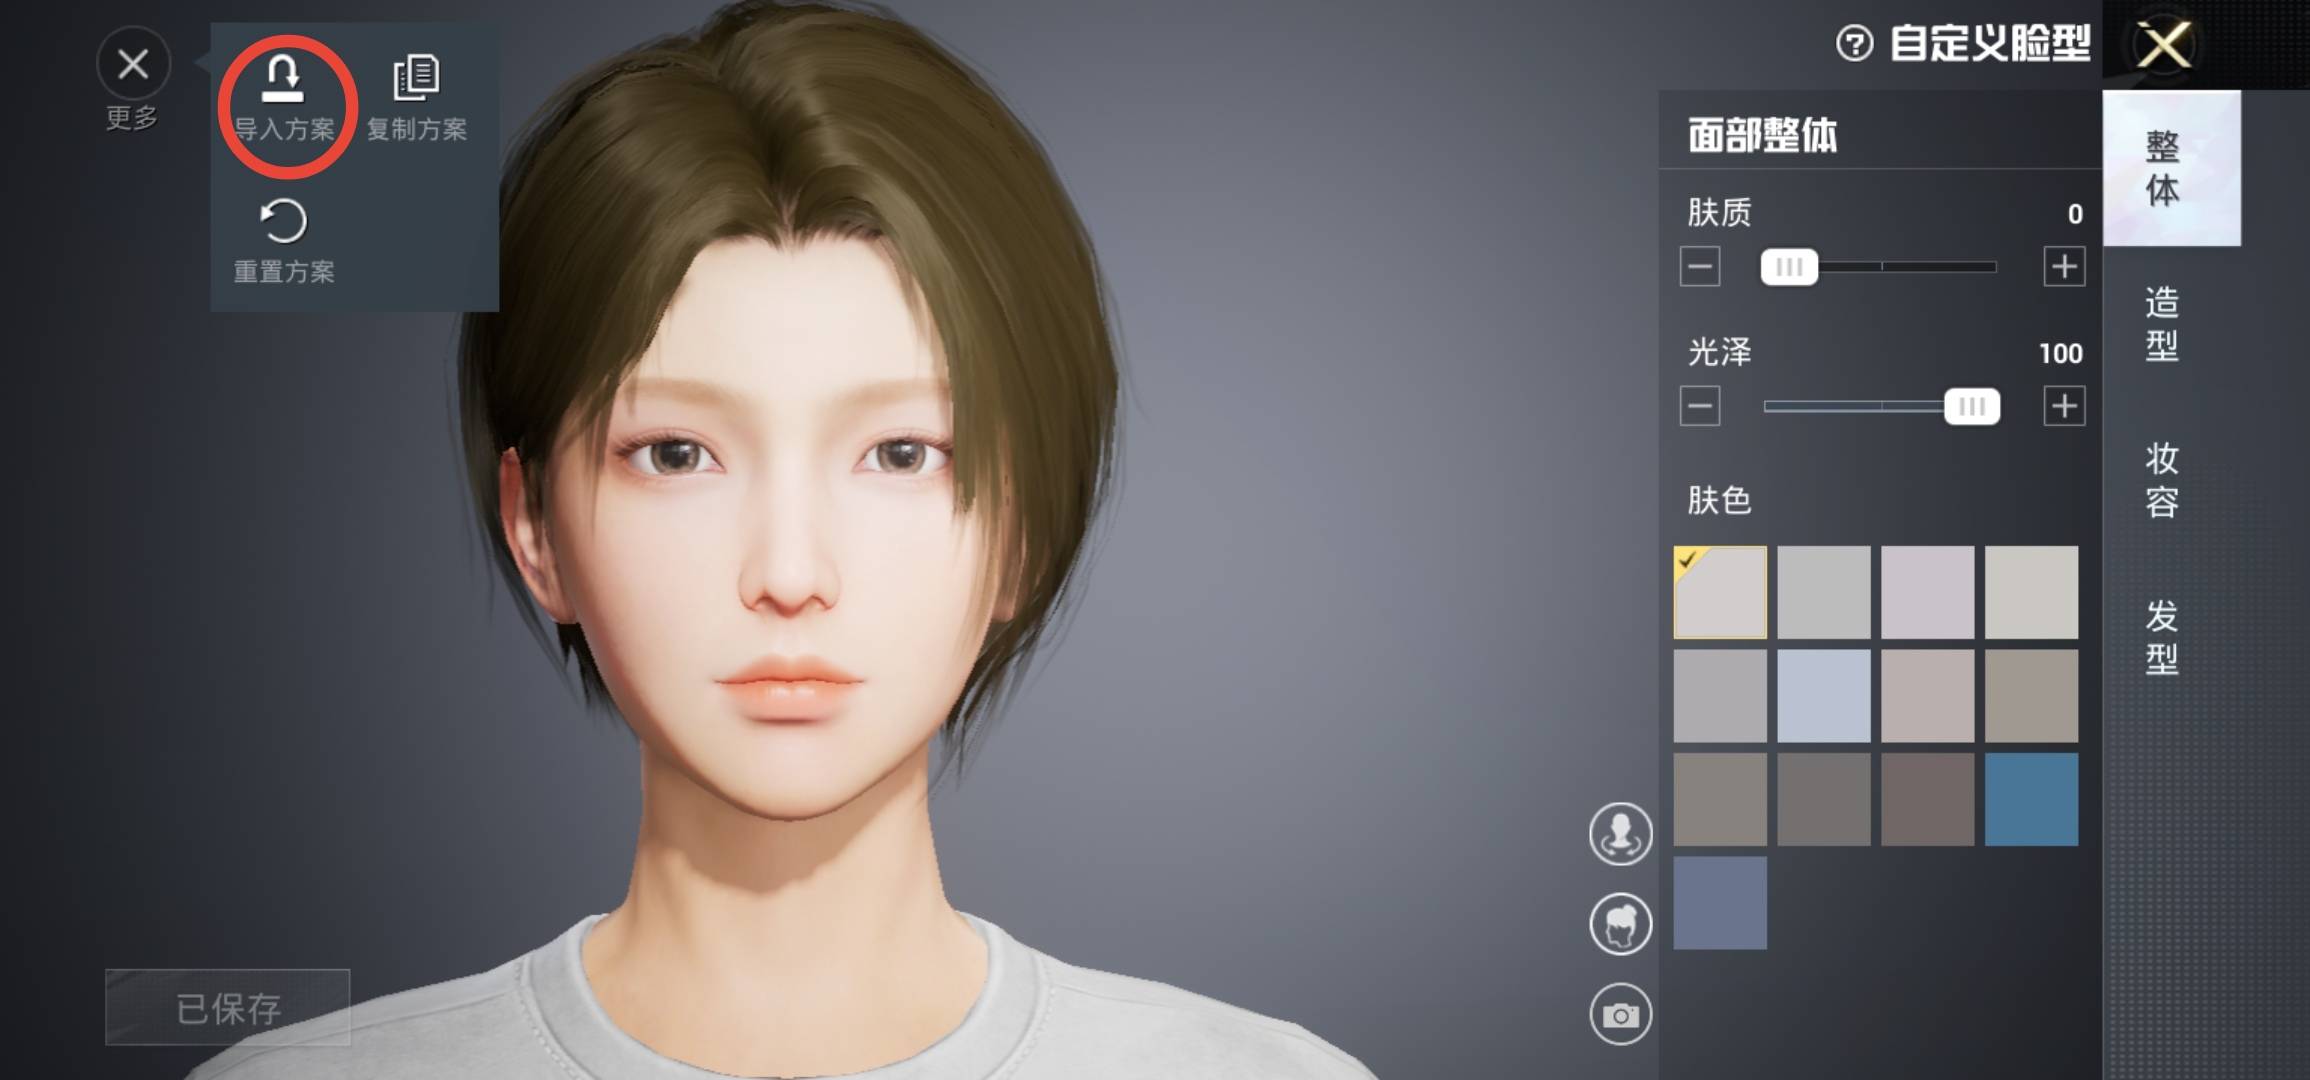Screen dimensions: 2310x1080
Task: Select the checked first skin color swatch
Action: [1720, 592]
